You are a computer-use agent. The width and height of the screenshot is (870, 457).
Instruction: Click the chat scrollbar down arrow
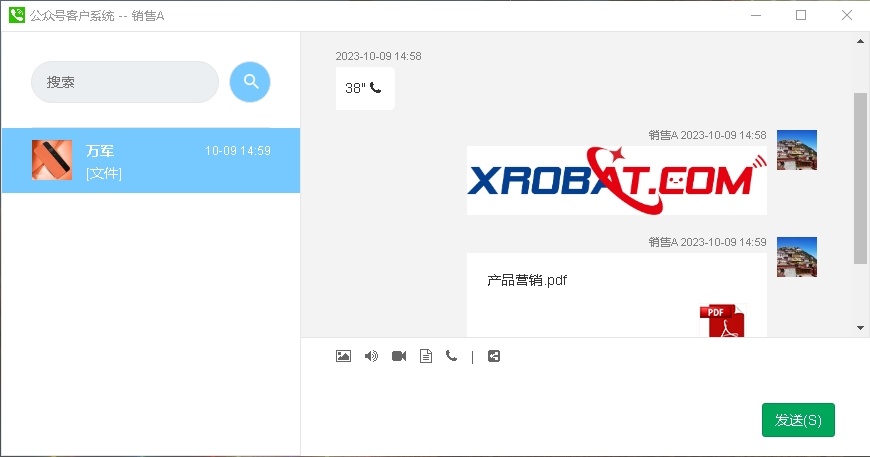coord(860,328)
